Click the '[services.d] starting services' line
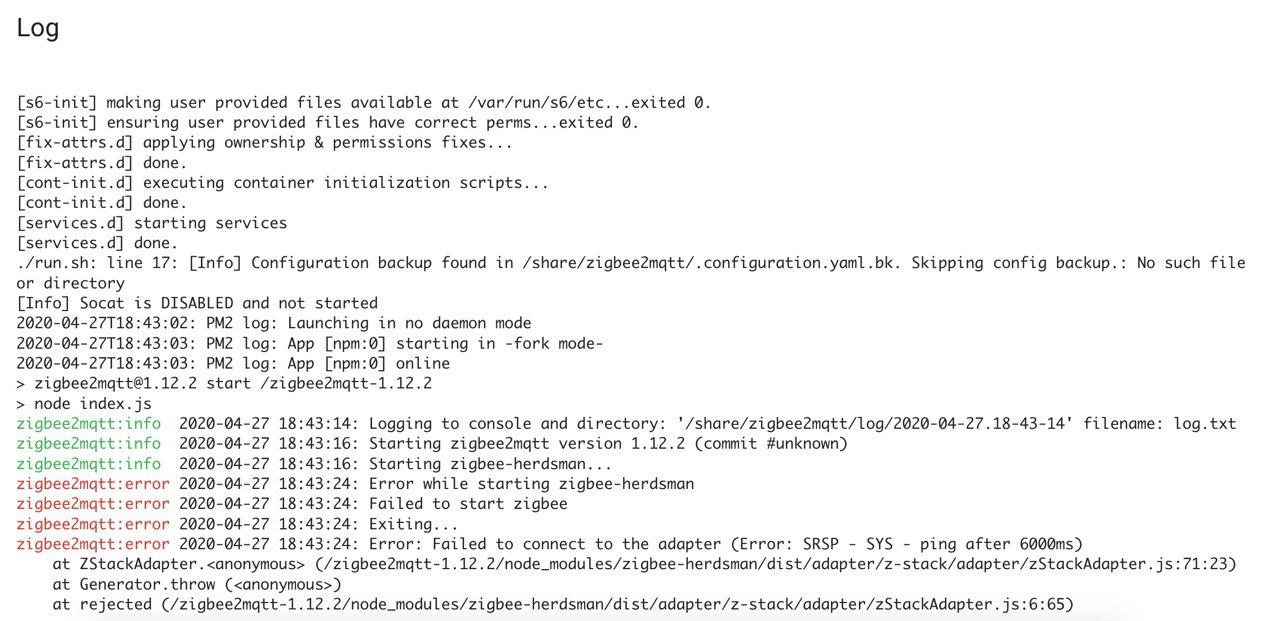Image resolution: width=1280 pixels, height=621 pixels. [152, 223]
